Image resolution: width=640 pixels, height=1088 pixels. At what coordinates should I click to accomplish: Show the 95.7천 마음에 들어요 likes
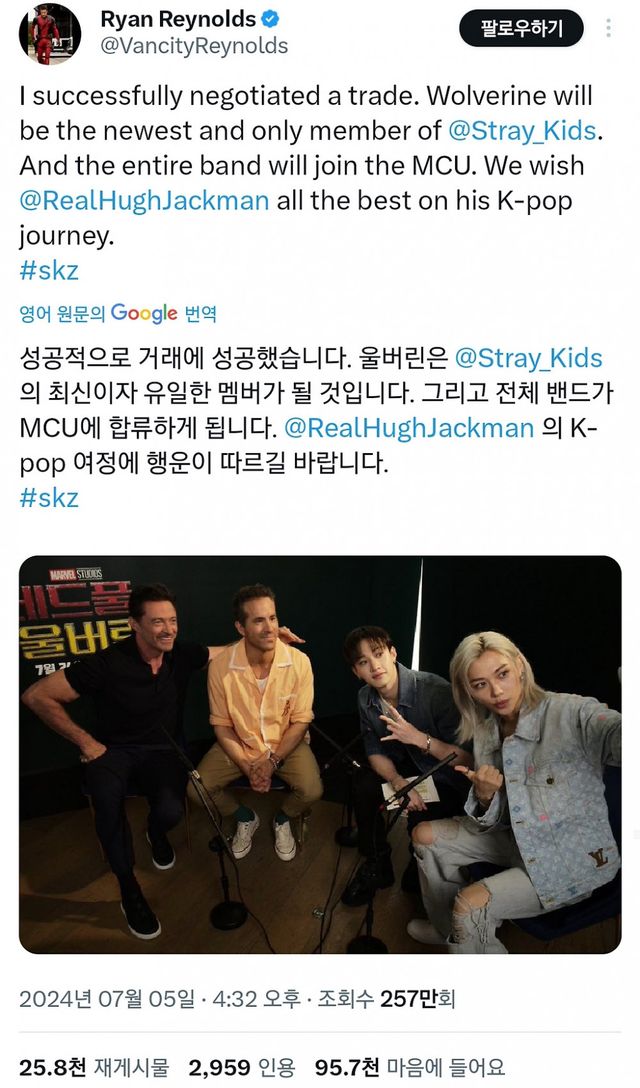pyautogui.click(x=410, y=1067)
